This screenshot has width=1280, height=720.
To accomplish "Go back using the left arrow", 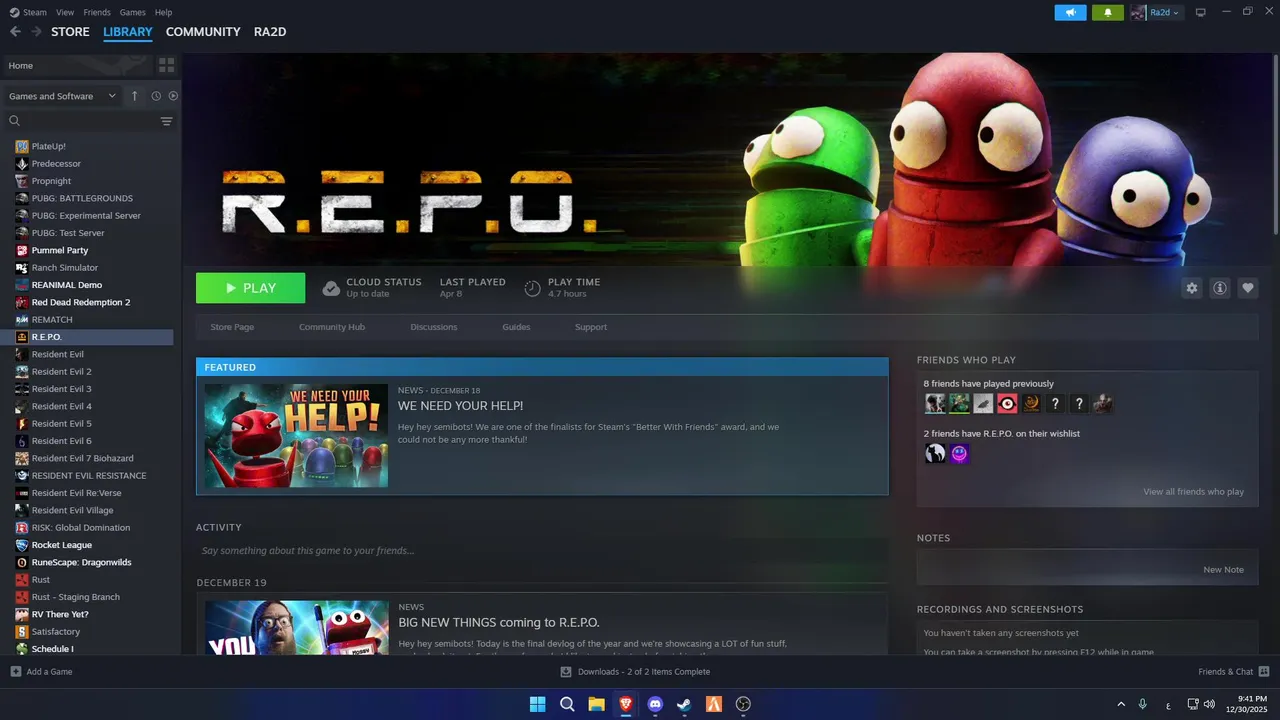I will point(15,32).
